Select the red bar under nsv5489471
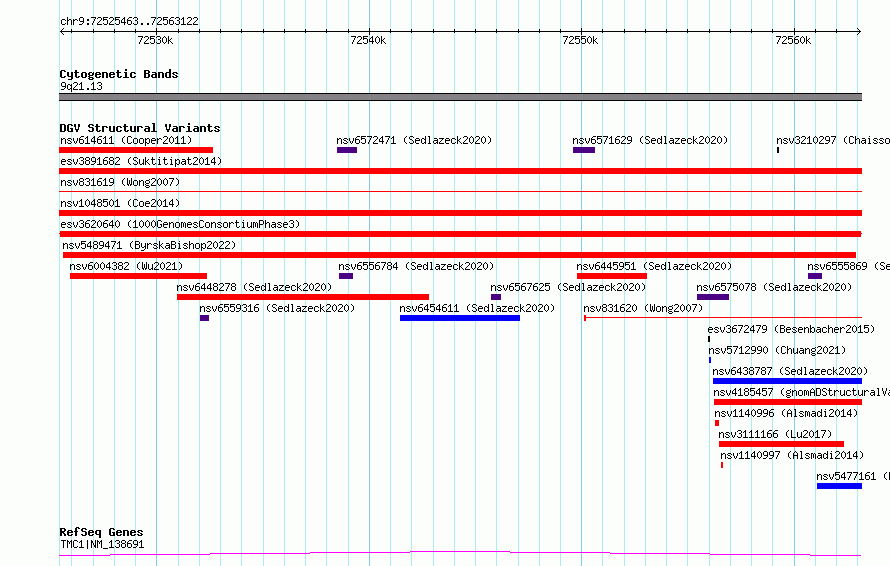This screenshot has width=890, height=566. pyautogui.click(x=459, y=255)
